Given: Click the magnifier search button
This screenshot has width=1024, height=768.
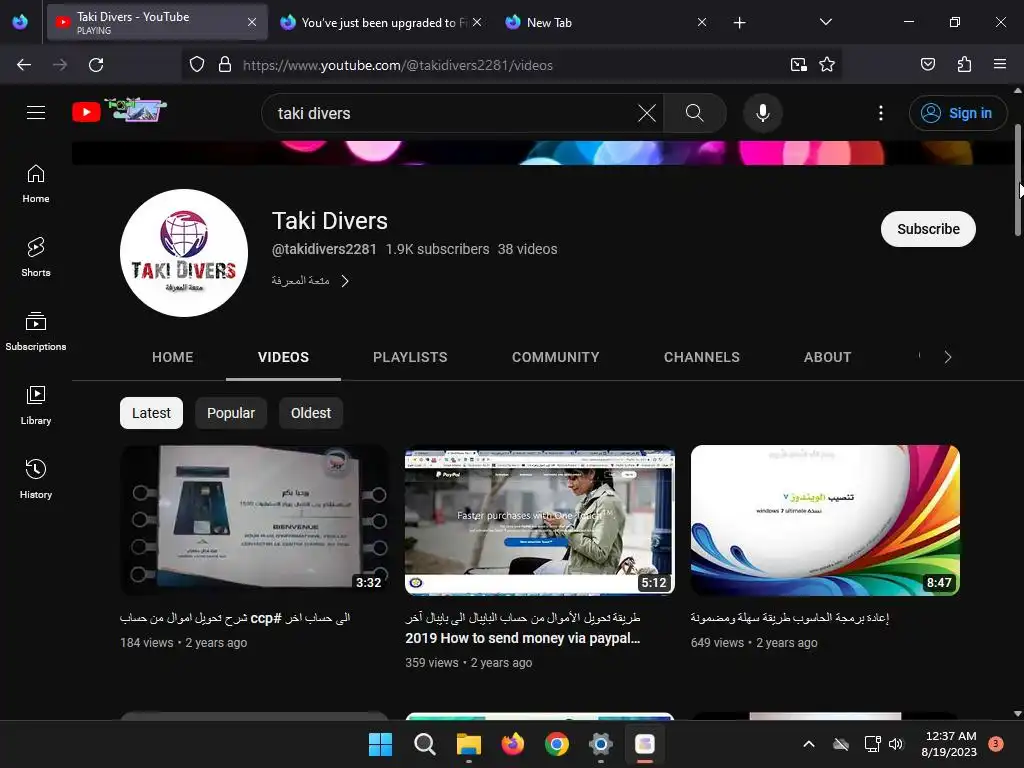Looking at the screenshot, I should (694, 113).
